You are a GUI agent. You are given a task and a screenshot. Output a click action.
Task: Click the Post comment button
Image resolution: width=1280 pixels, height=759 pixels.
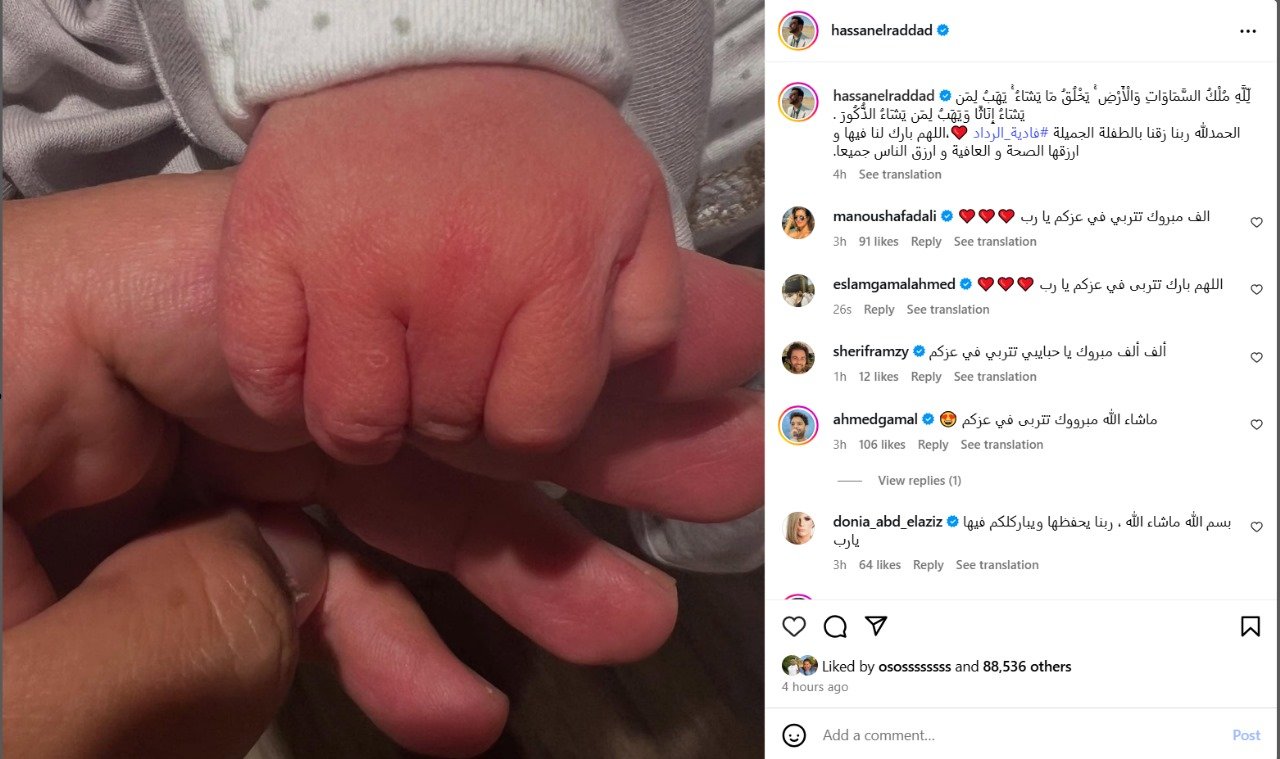[x=1246, y=735]
